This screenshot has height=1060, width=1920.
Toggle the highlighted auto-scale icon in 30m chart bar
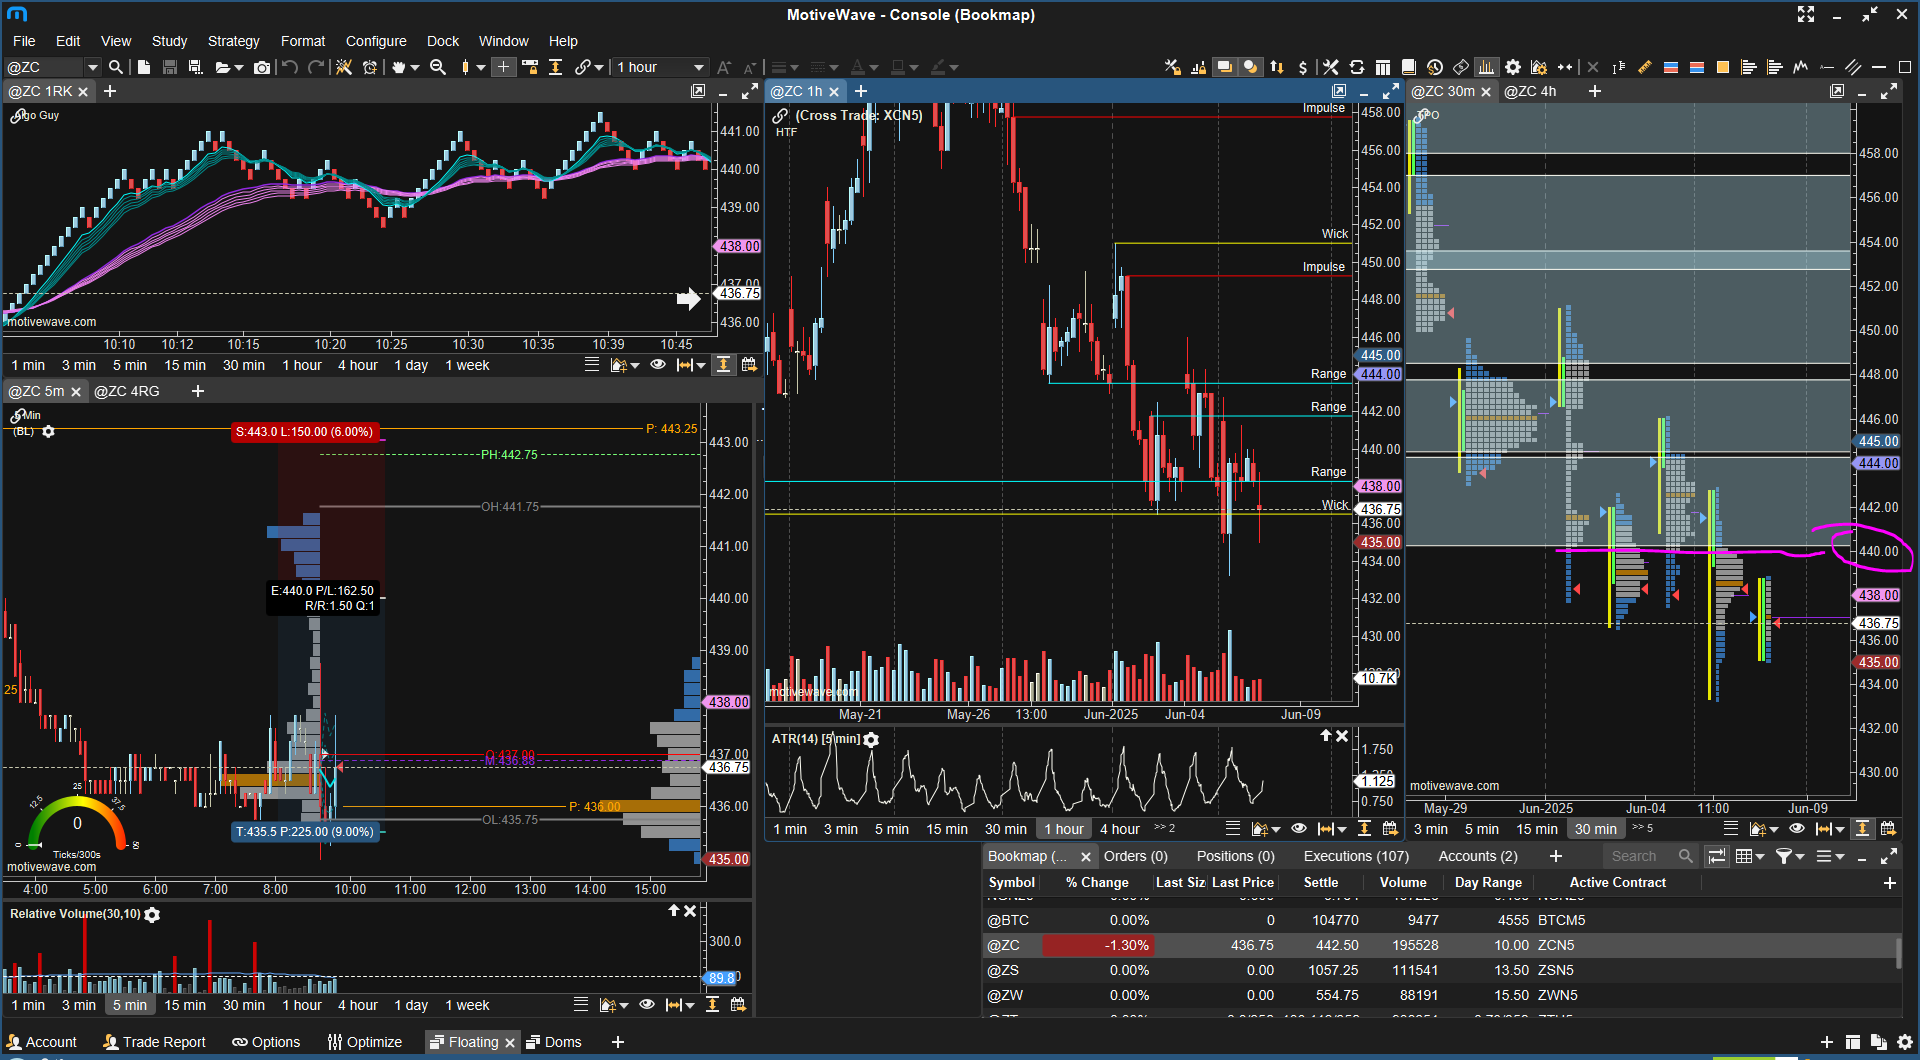(1862, 829)
